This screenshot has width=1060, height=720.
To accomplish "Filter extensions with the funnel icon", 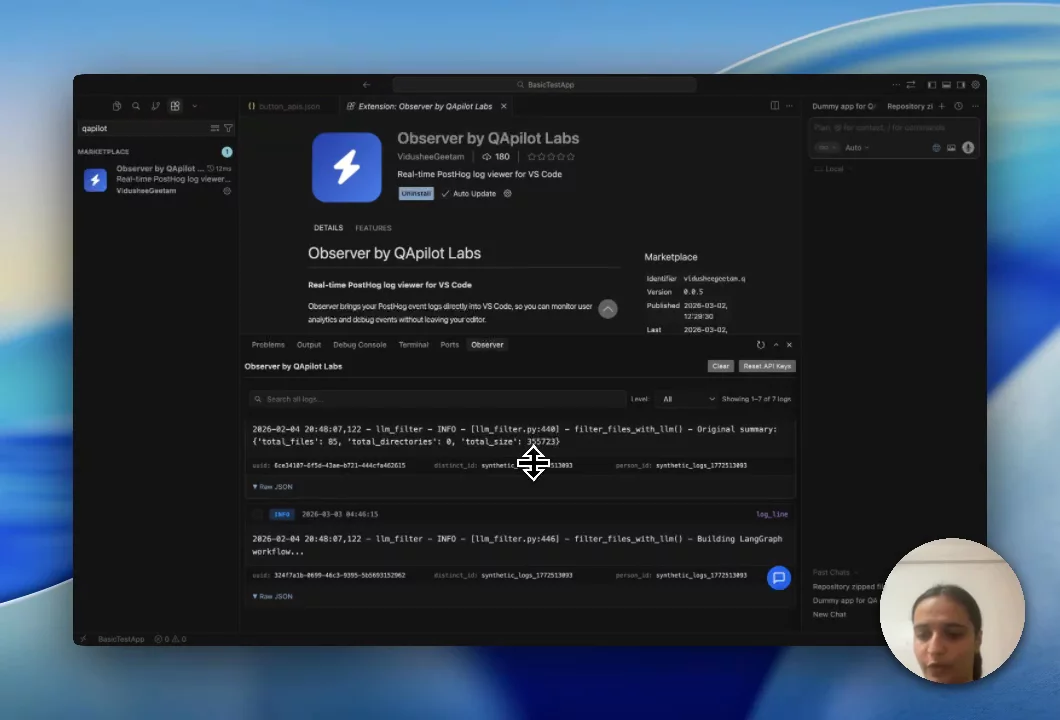I will 228,128.
